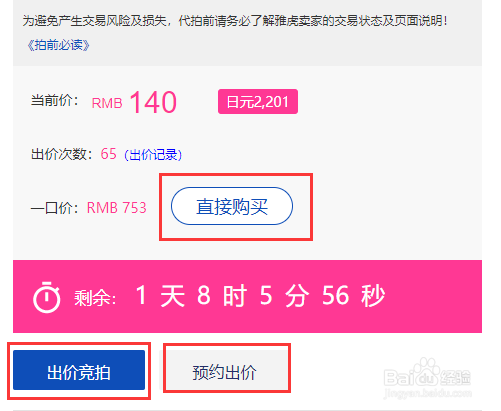This screenshot has width=501, height=411.
Task: Click the 1 天 days value in countdown
Action: (161, 295)
